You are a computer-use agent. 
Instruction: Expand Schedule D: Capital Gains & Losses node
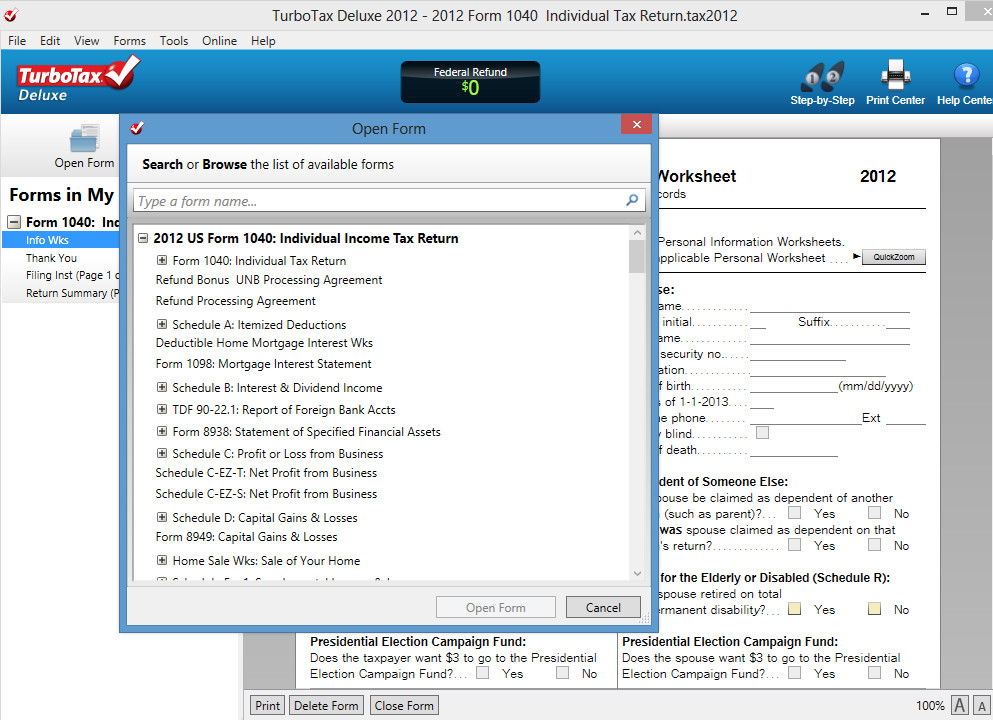coord(162,517)
